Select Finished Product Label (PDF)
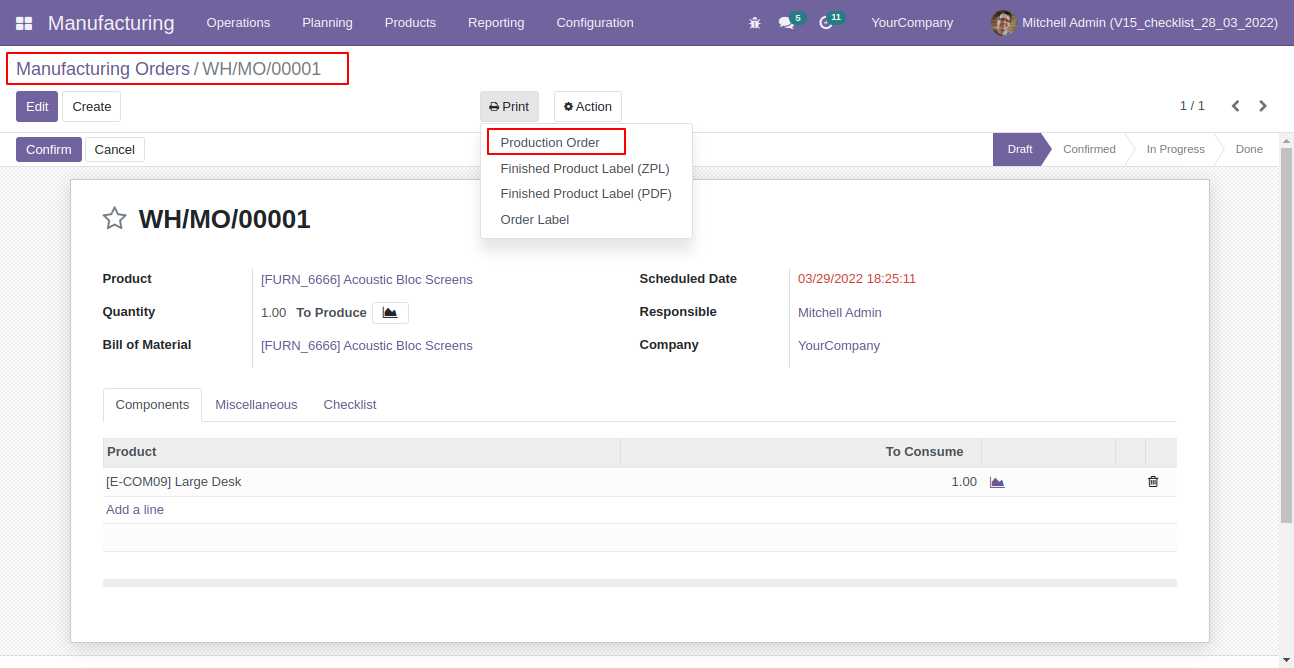 click(586, 194)
